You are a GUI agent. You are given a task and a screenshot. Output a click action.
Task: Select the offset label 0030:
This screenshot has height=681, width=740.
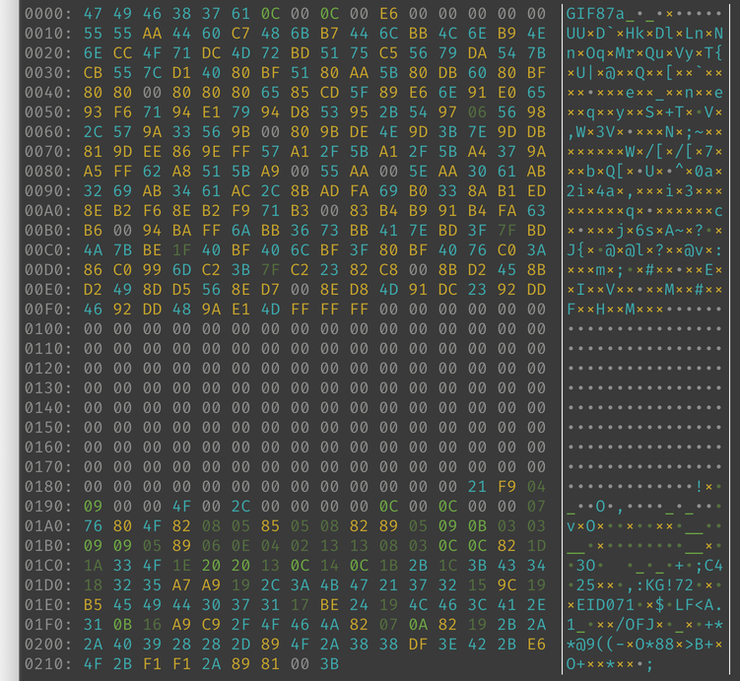48,73
